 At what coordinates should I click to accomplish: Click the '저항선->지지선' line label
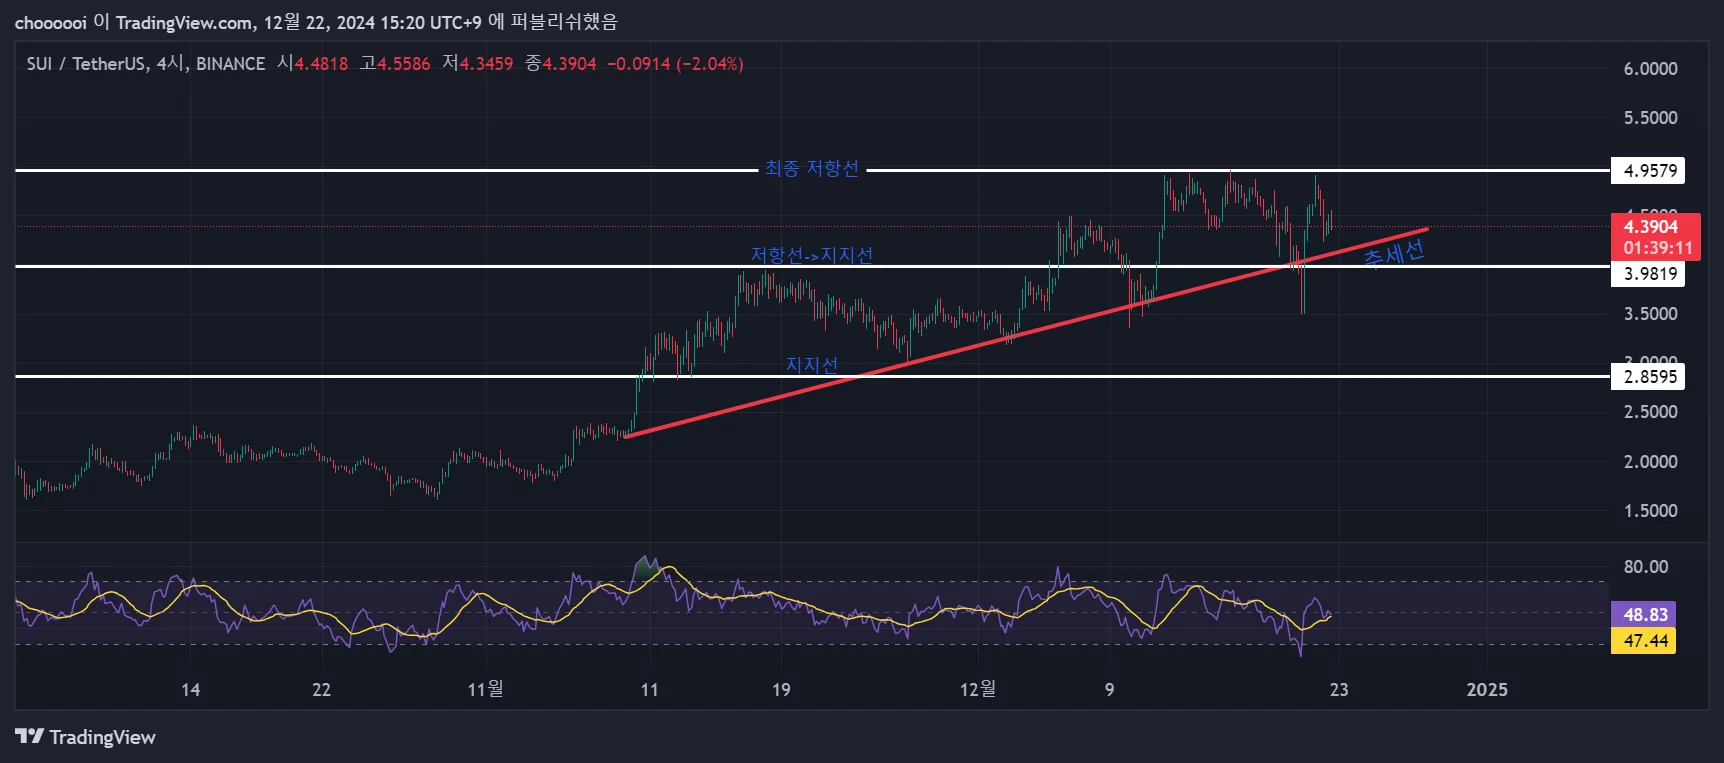(812, 255)
